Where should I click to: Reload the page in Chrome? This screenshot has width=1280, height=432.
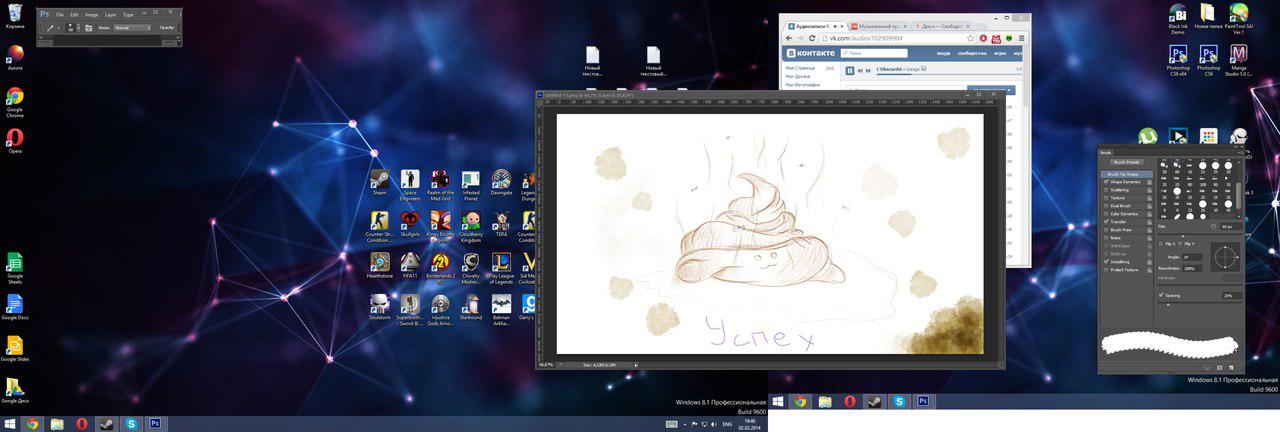coord(813,38)
